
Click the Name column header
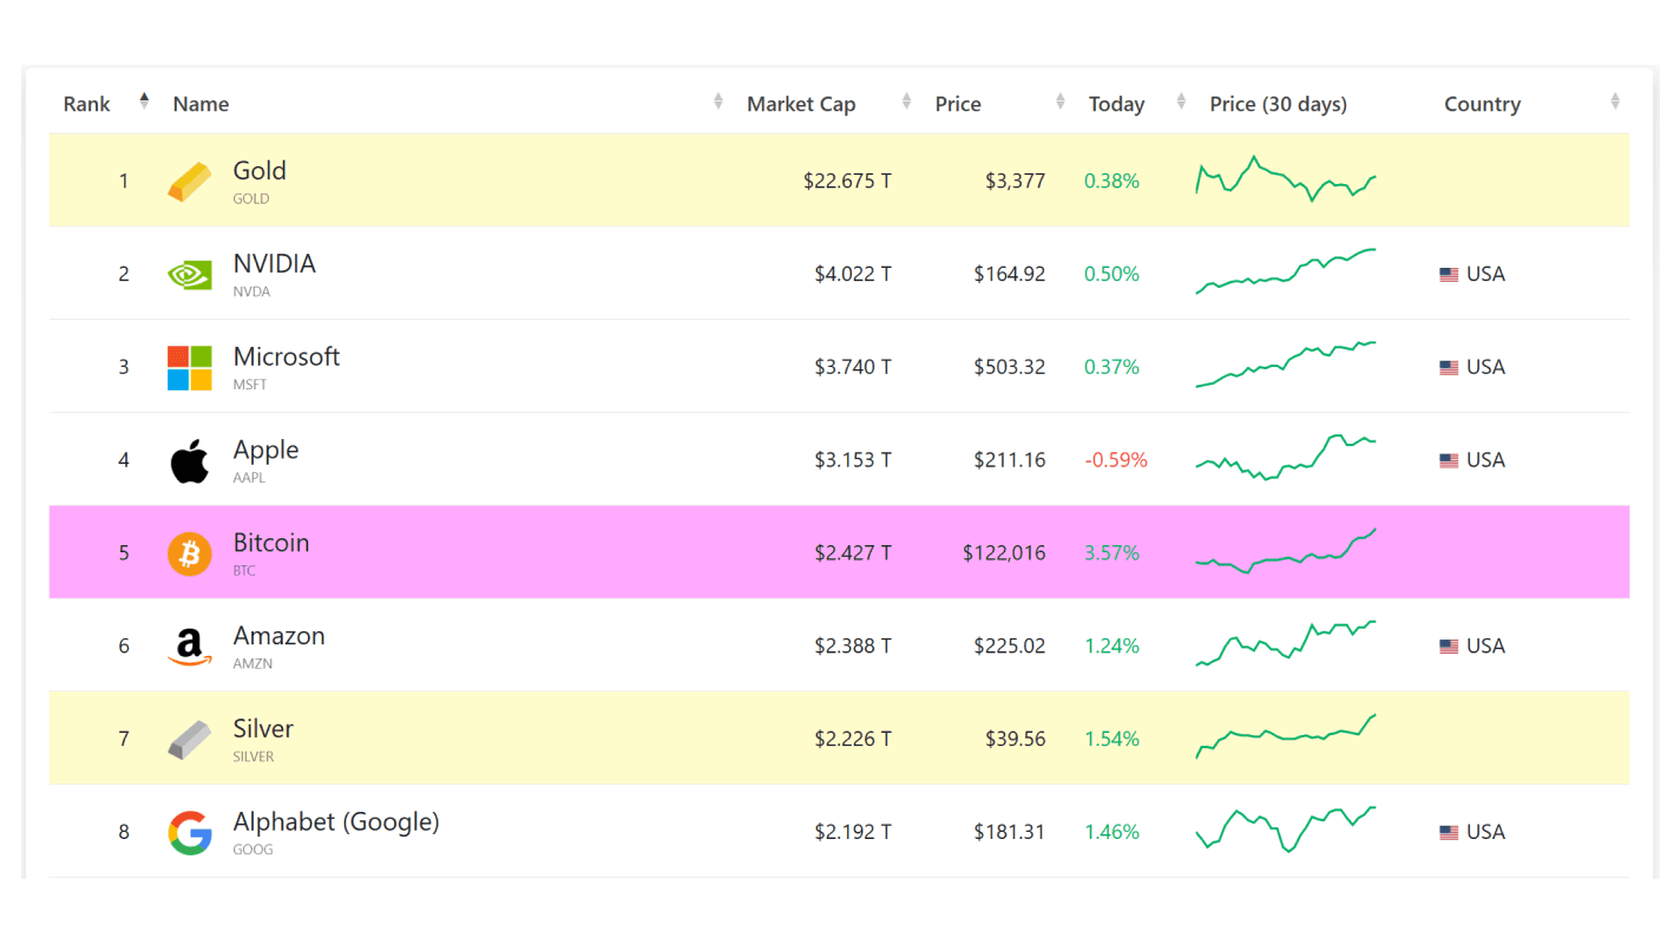tap(200, 104)
